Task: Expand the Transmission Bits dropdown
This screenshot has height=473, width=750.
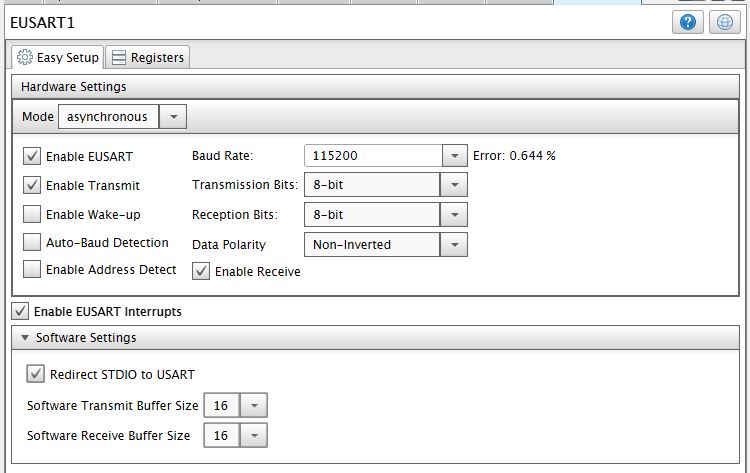Action: (455, 185)
